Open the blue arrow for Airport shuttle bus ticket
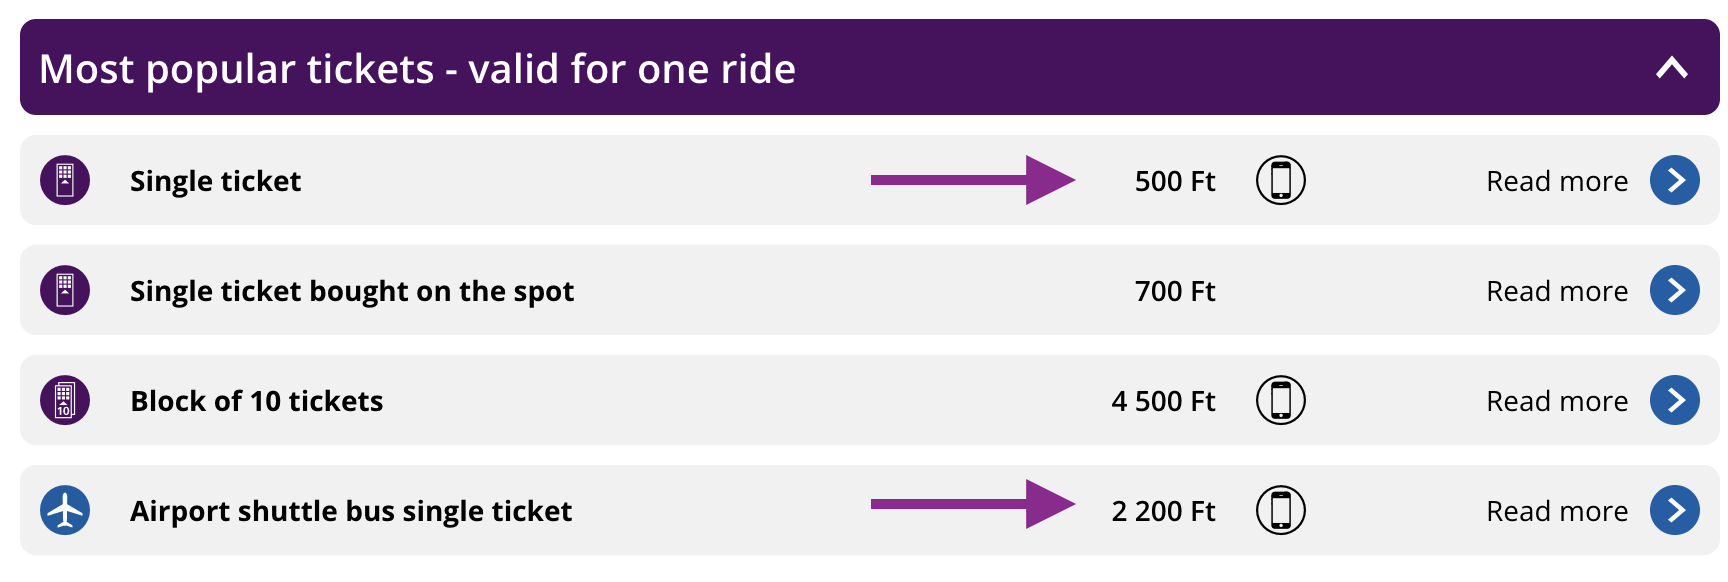 pyautogui.click(x=1675, y=510)
